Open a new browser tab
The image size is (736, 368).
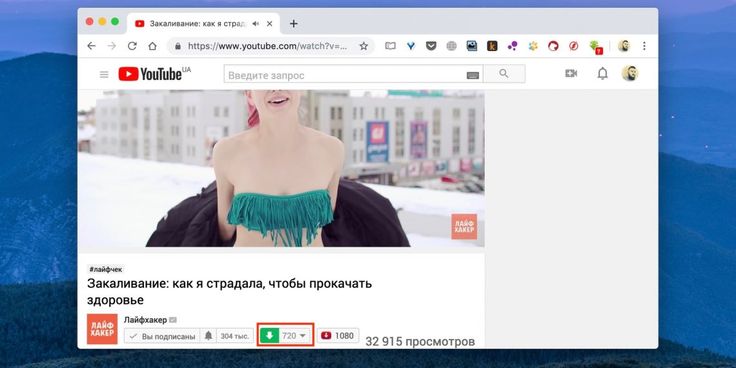(x=293, y=23)
